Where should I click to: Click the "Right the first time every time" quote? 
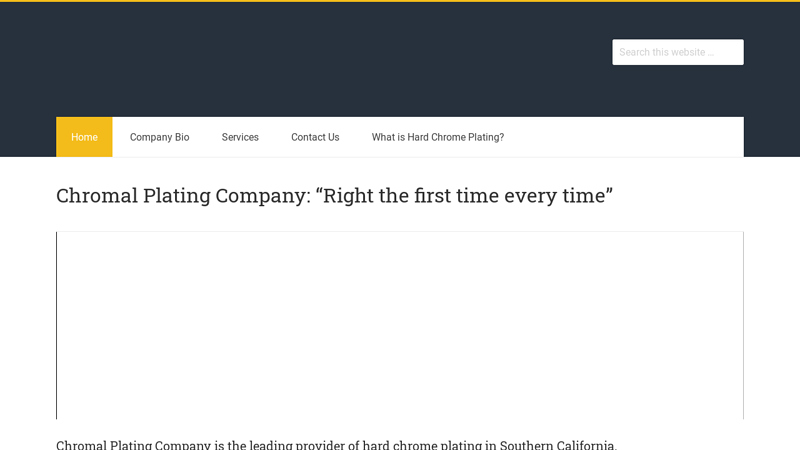pos(464,195)
